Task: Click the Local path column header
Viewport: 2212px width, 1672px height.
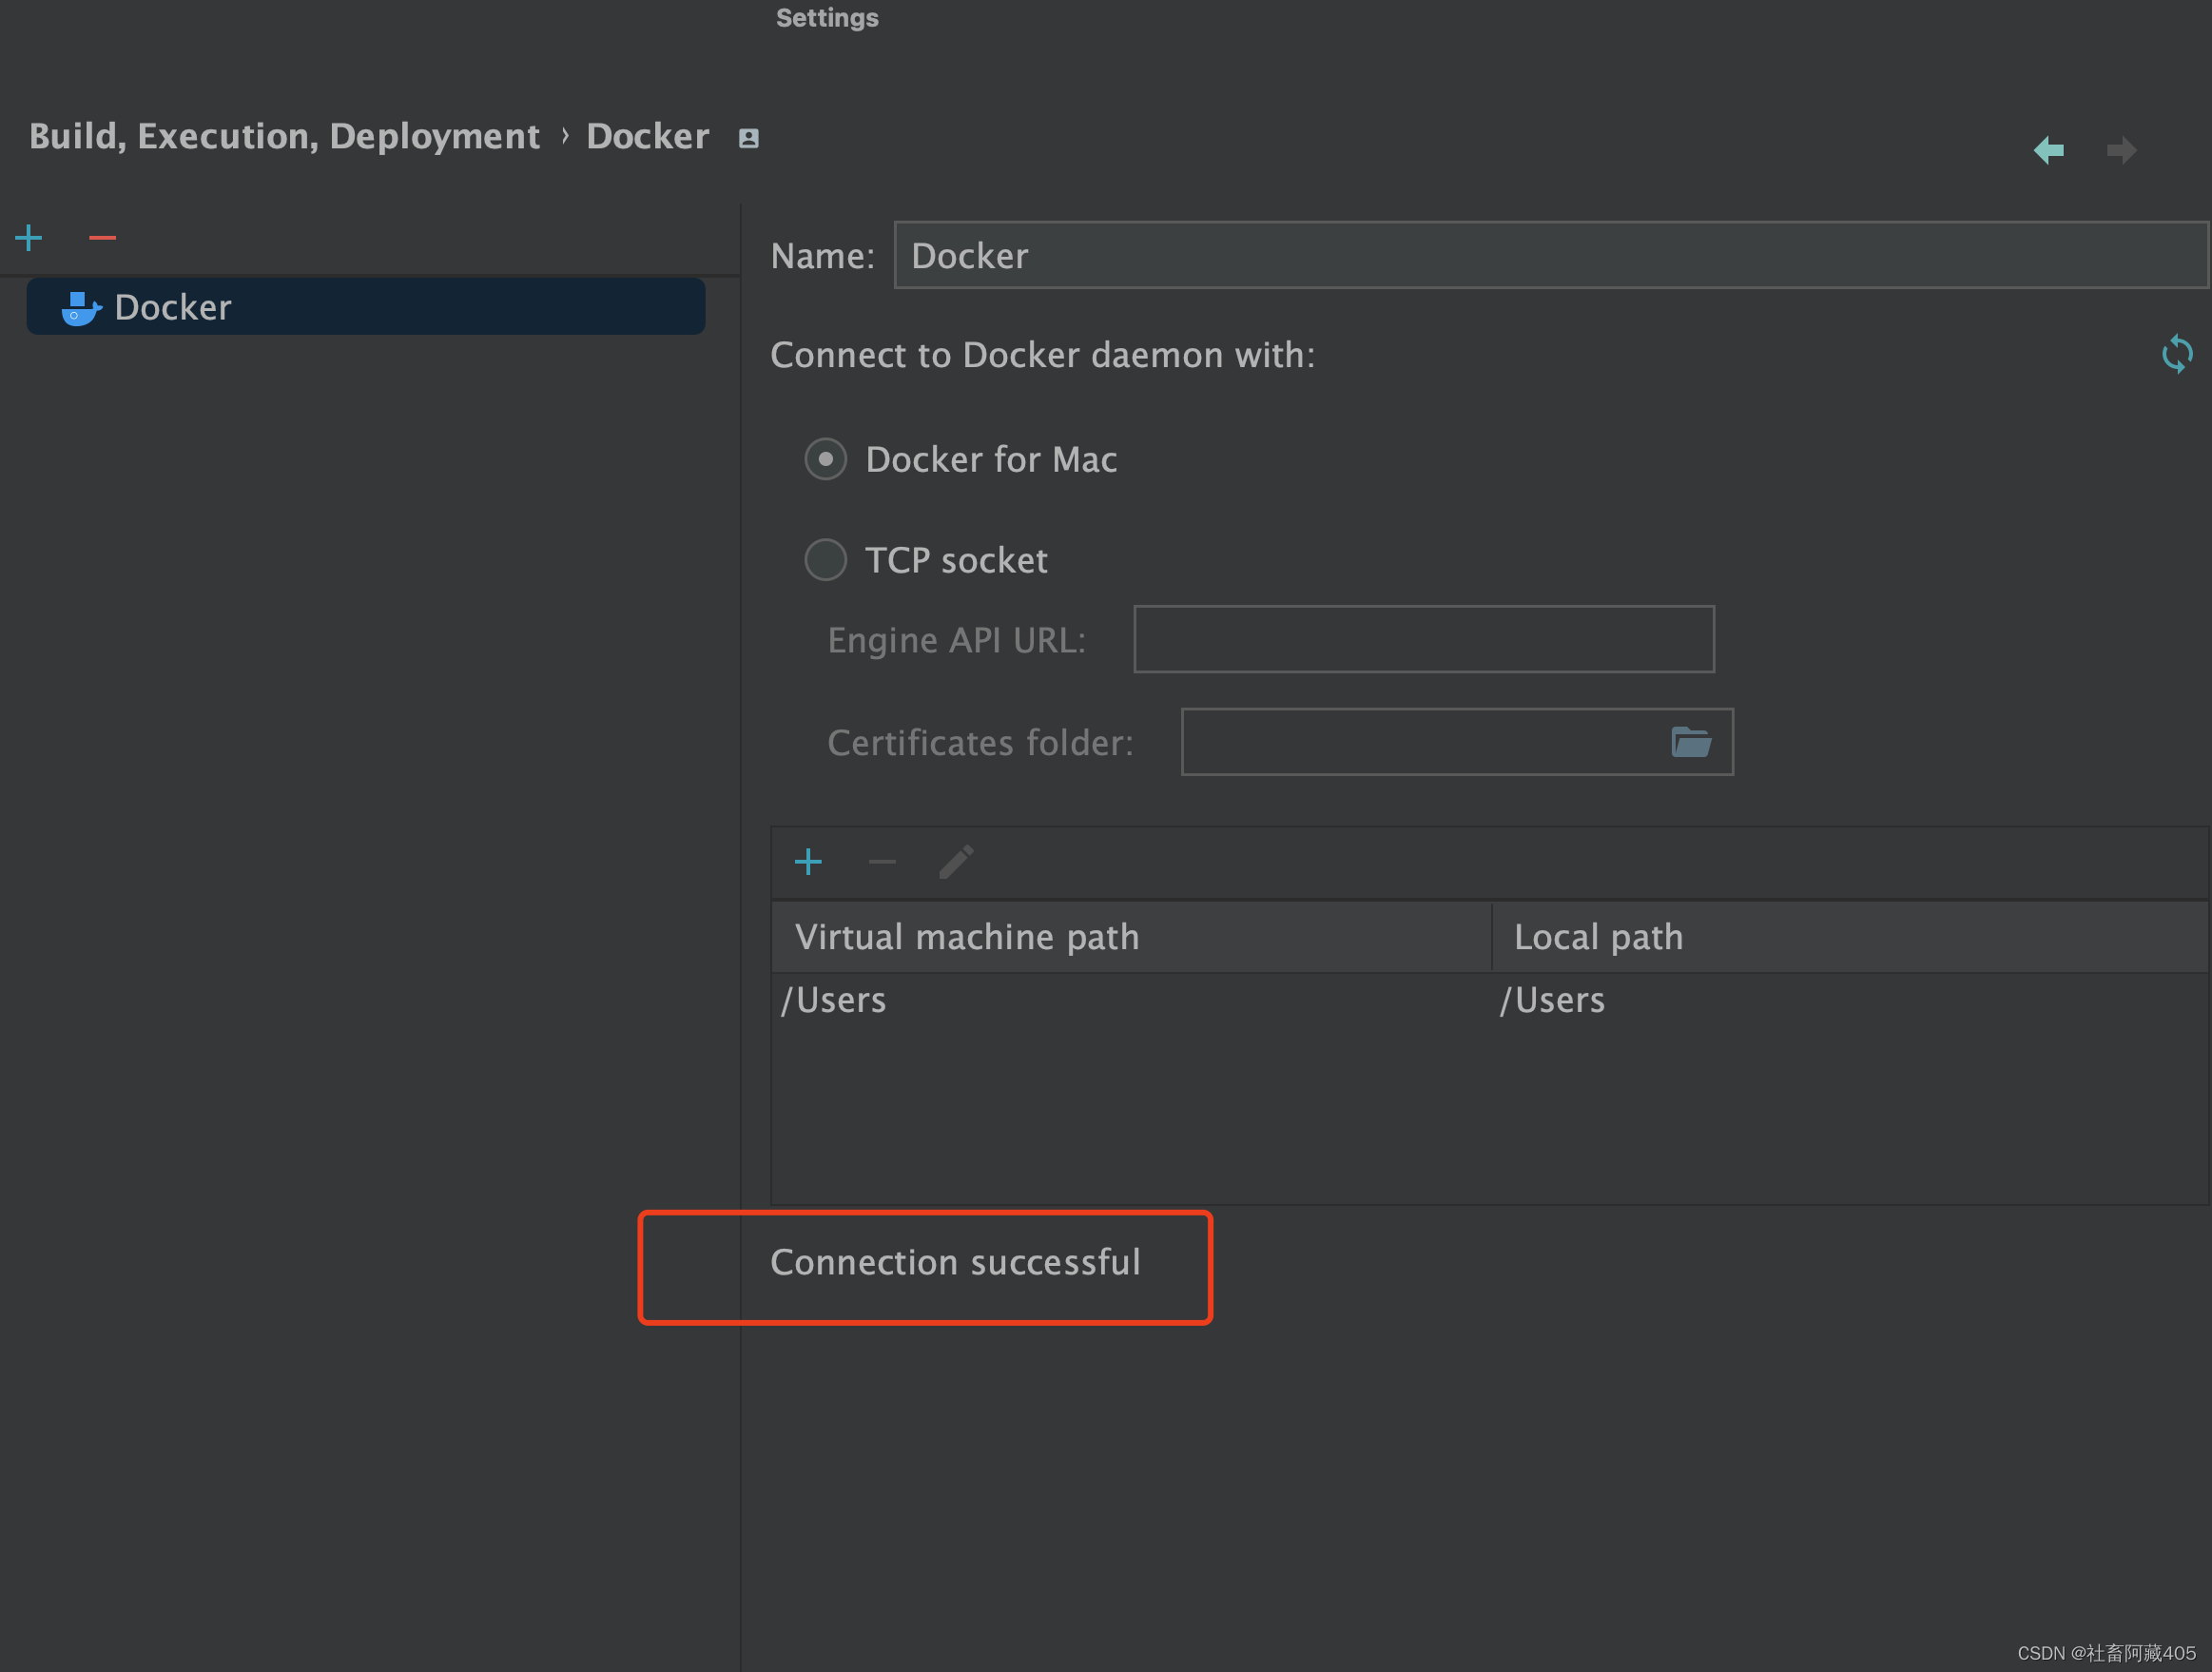Action: 1598,937
